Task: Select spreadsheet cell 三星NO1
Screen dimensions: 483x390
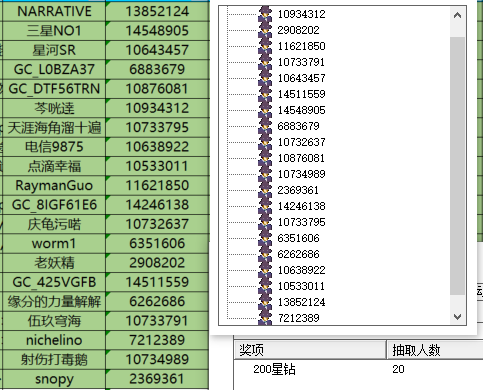Action: pos(54,31)
